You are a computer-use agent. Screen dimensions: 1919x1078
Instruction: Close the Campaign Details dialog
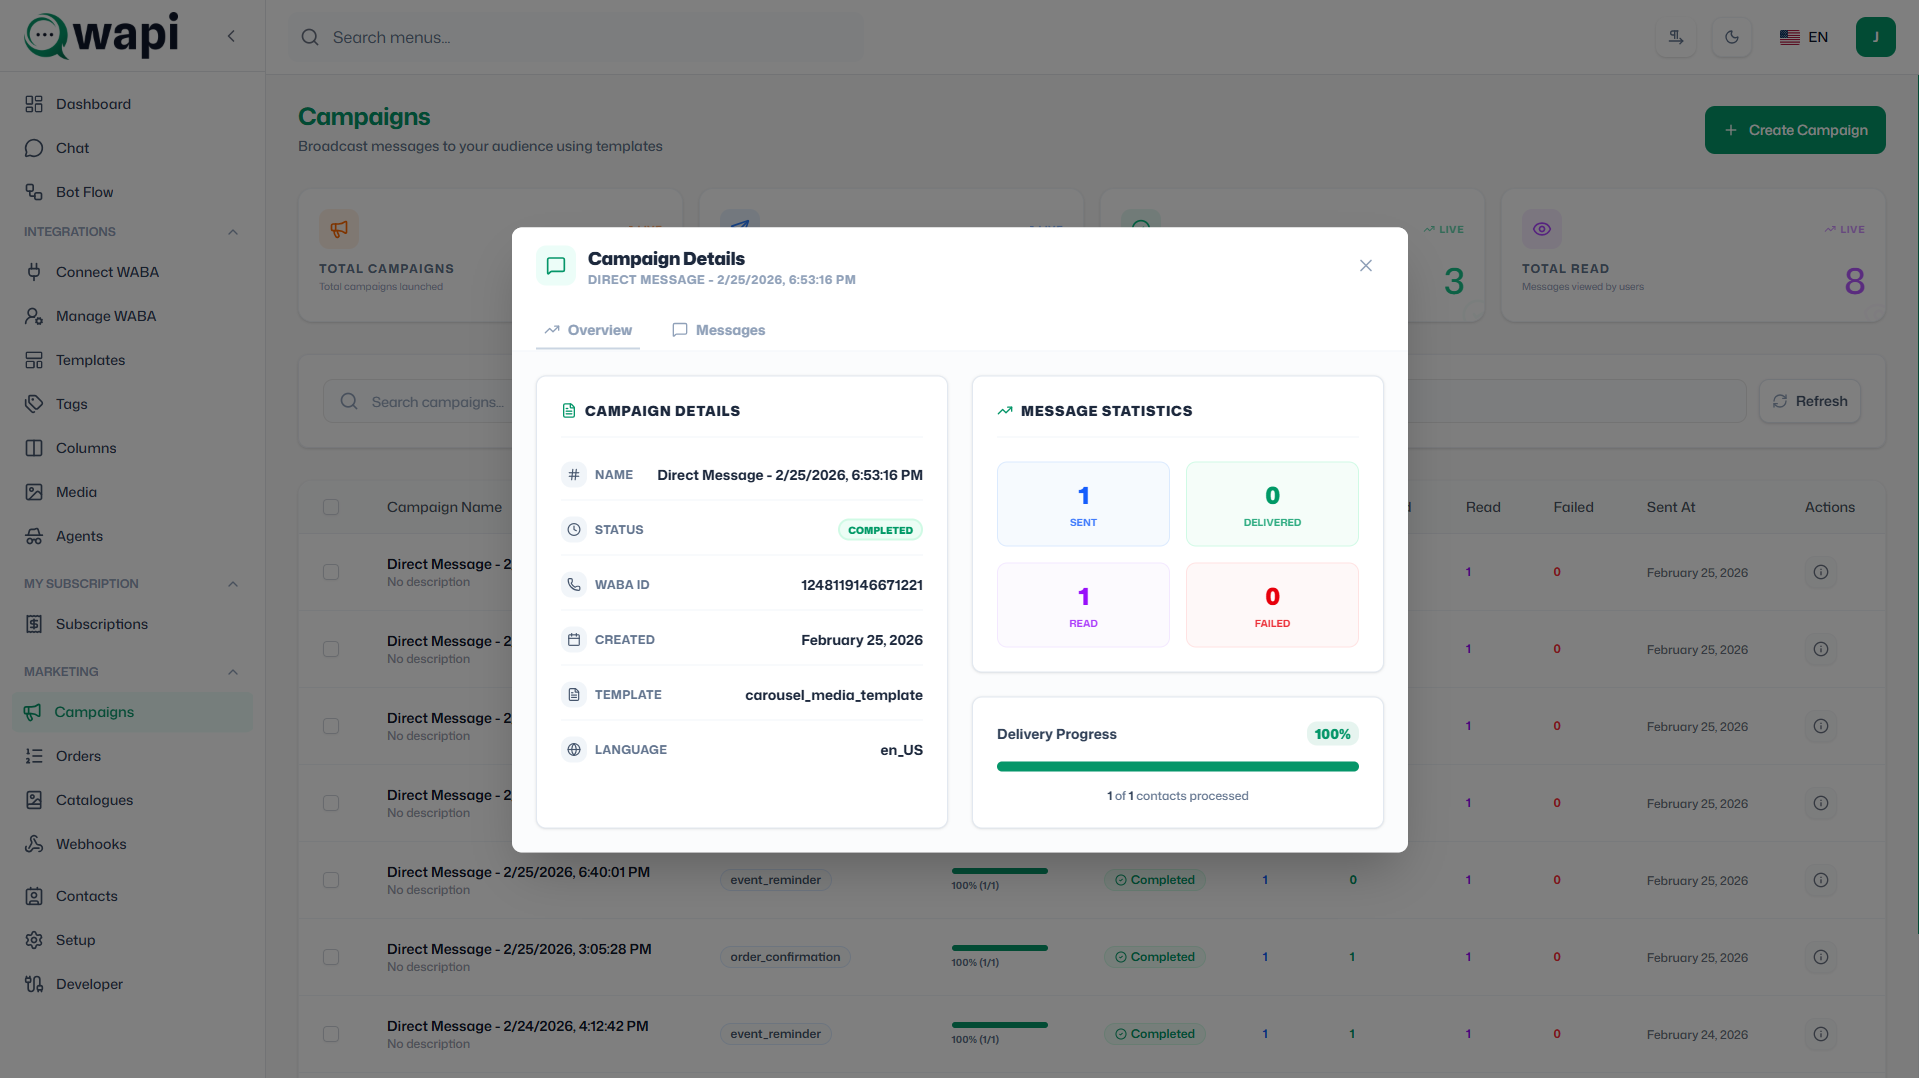pos(1365,265)
